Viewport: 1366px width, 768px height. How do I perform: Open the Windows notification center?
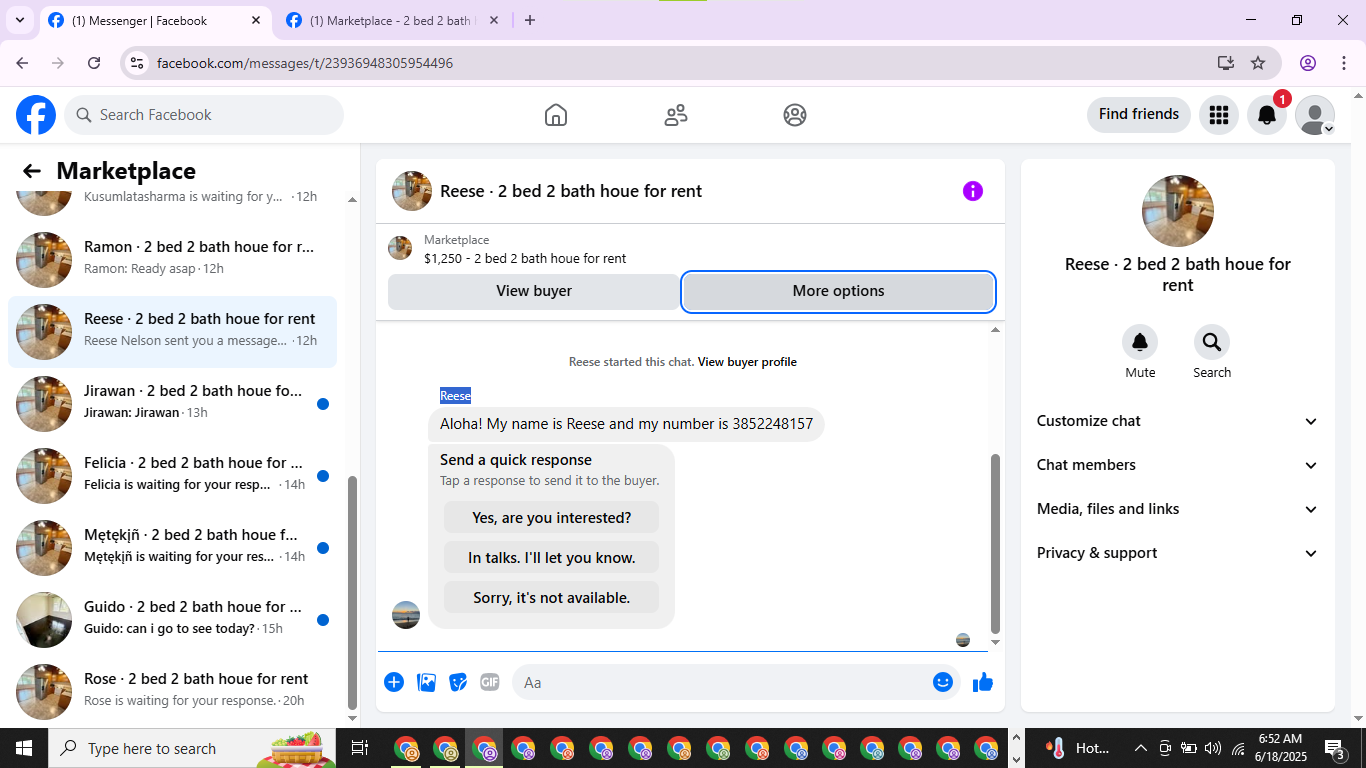(x=1335, y=748)
